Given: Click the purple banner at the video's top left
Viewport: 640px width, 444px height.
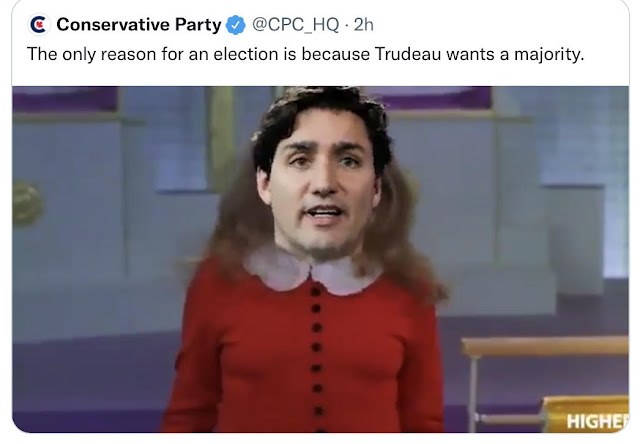Looking at the screenshot, I should [65, 99].
